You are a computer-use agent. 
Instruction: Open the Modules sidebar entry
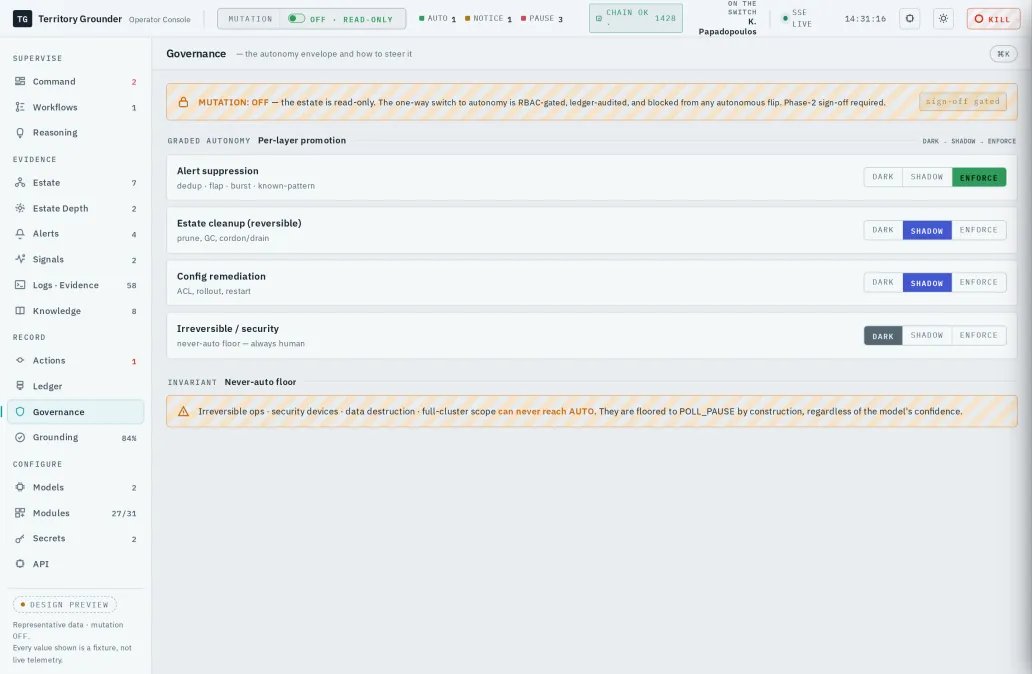[x=76, y=513]
